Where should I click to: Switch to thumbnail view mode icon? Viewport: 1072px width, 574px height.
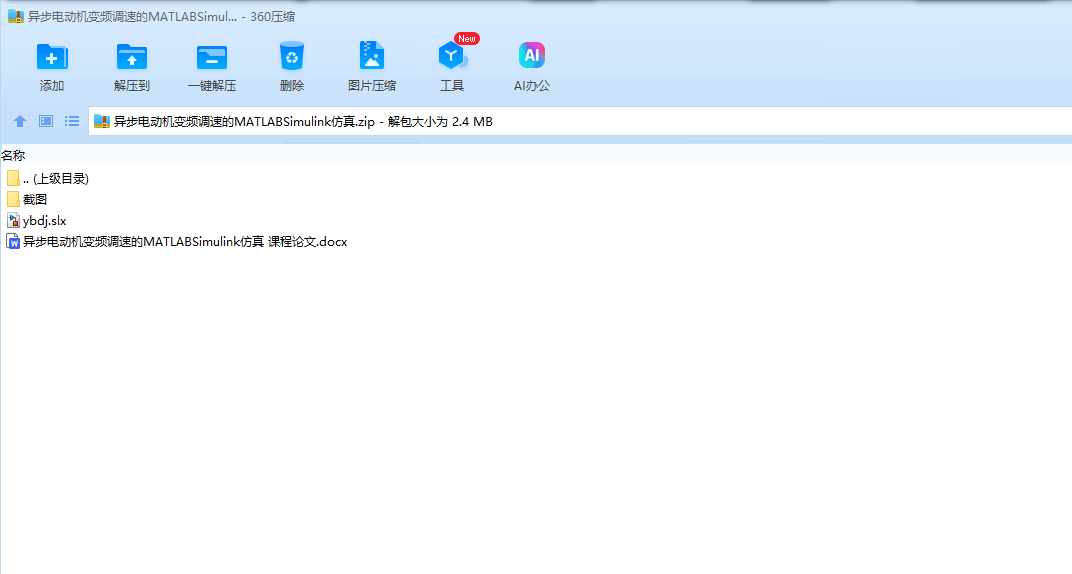coord(46,121)
